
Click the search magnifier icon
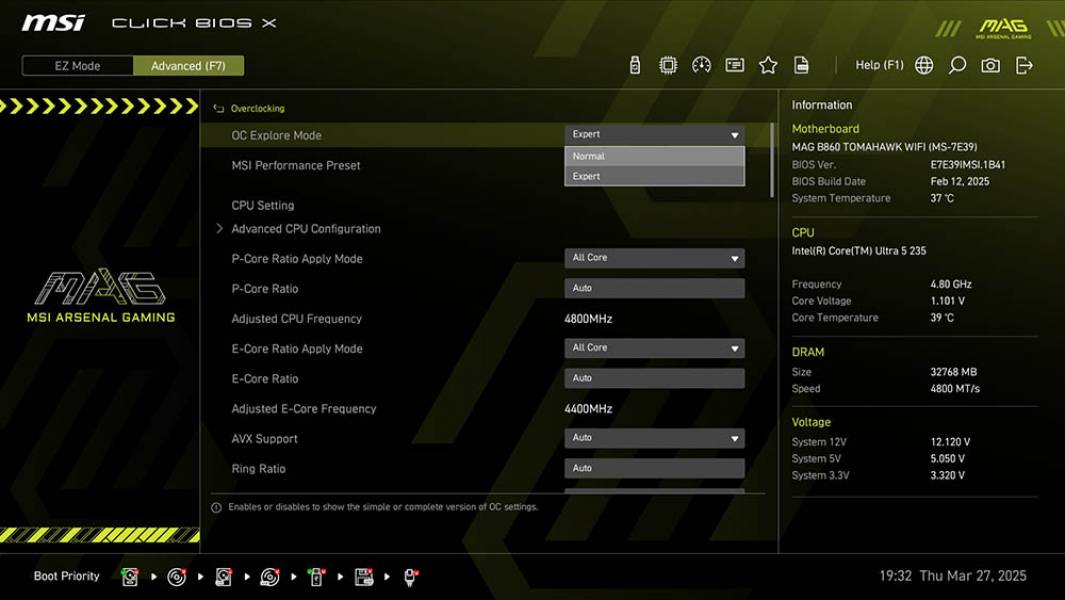pyautogui.click(x=956, y=65)
